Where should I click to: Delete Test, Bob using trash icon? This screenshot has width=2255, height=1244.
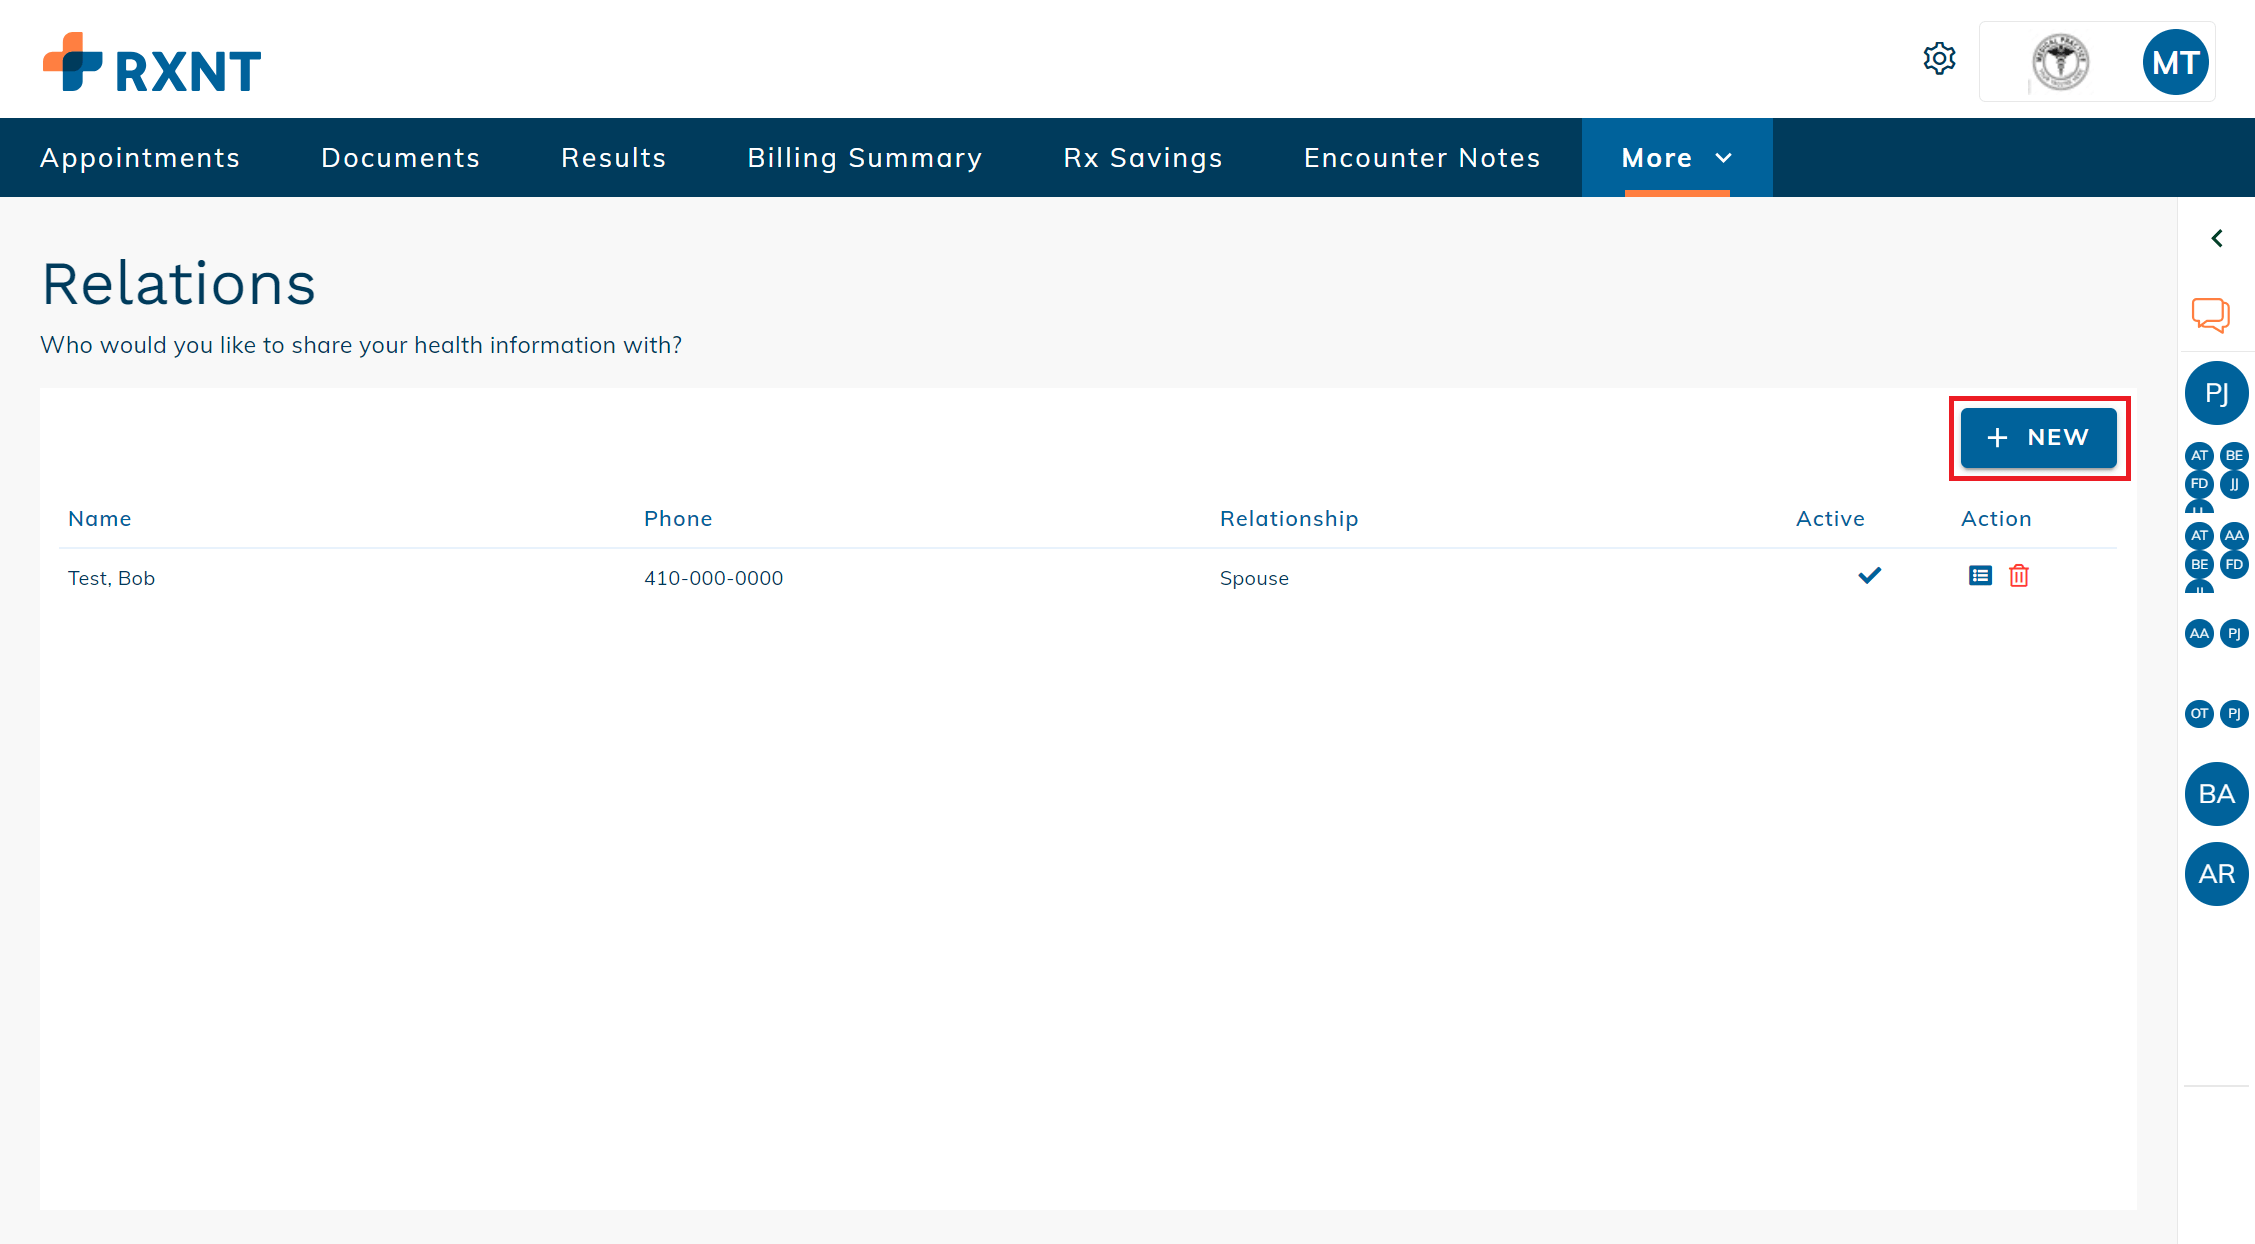(2019, 576)
